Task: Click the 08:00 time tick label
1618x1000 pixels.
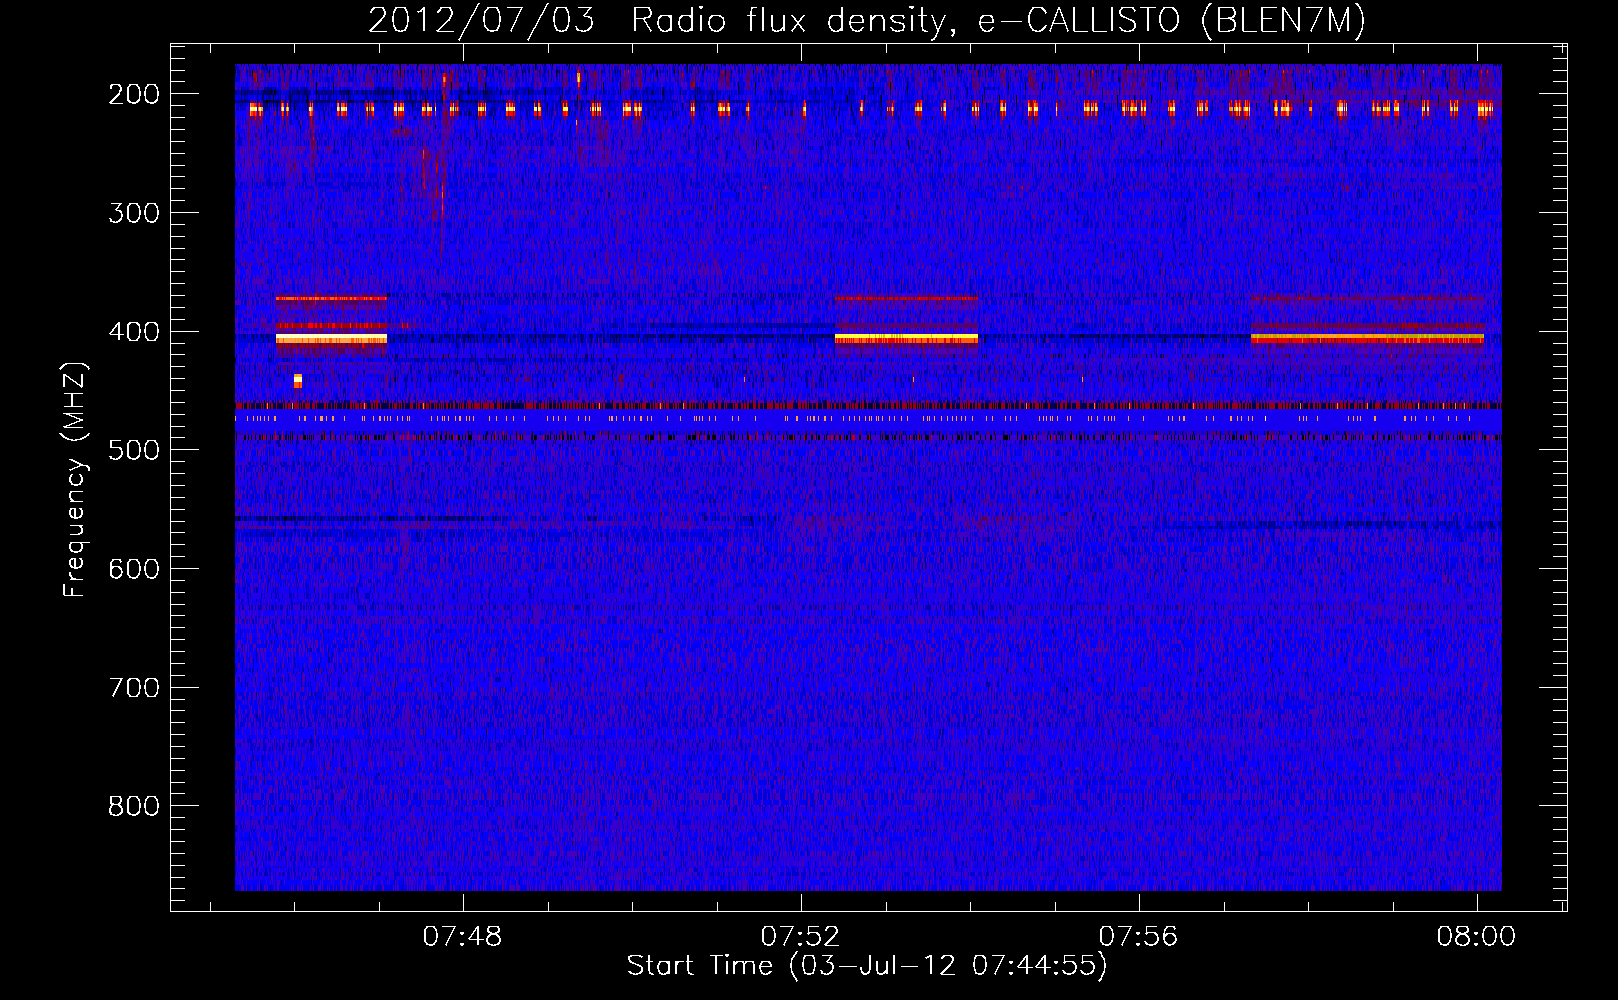Action: coord(1477,937)
